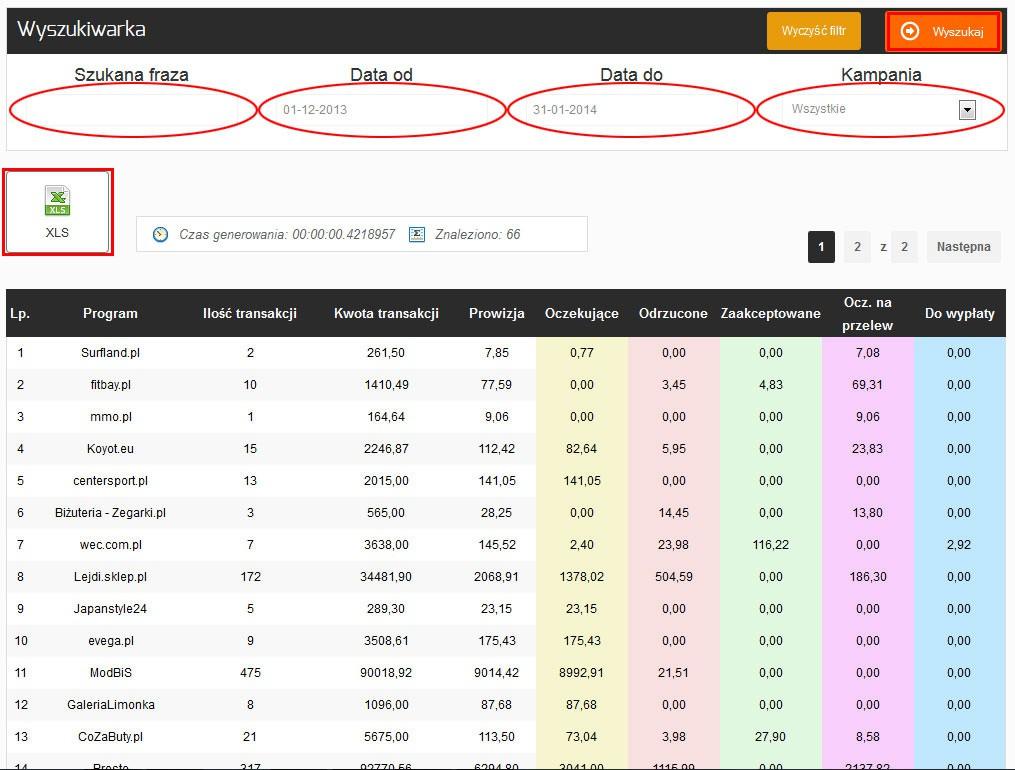
Task: Click total pages number after z
Action: [x=904, y=247]
